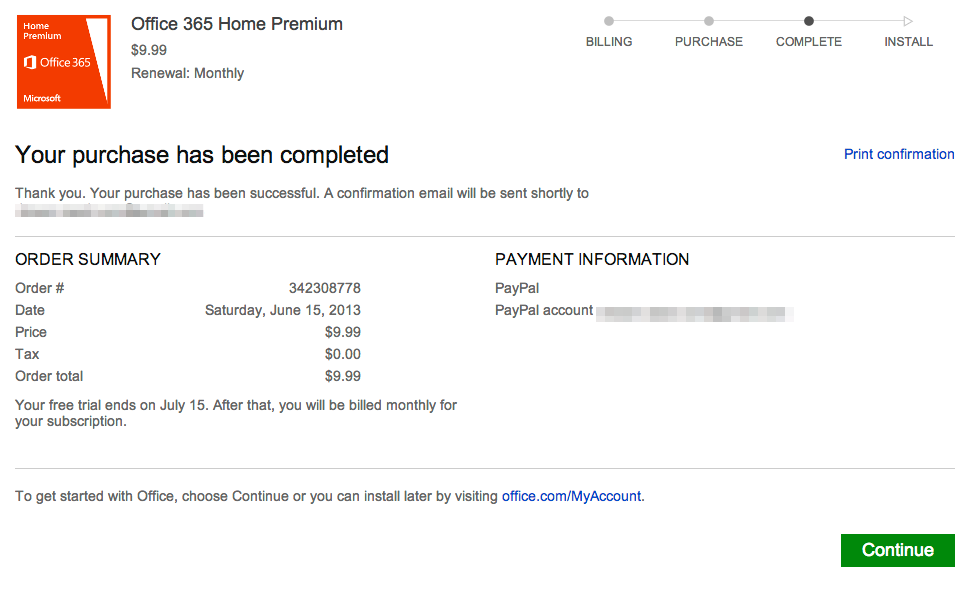Click the Office 365 Home Premium product image

[x=63, y=62]
